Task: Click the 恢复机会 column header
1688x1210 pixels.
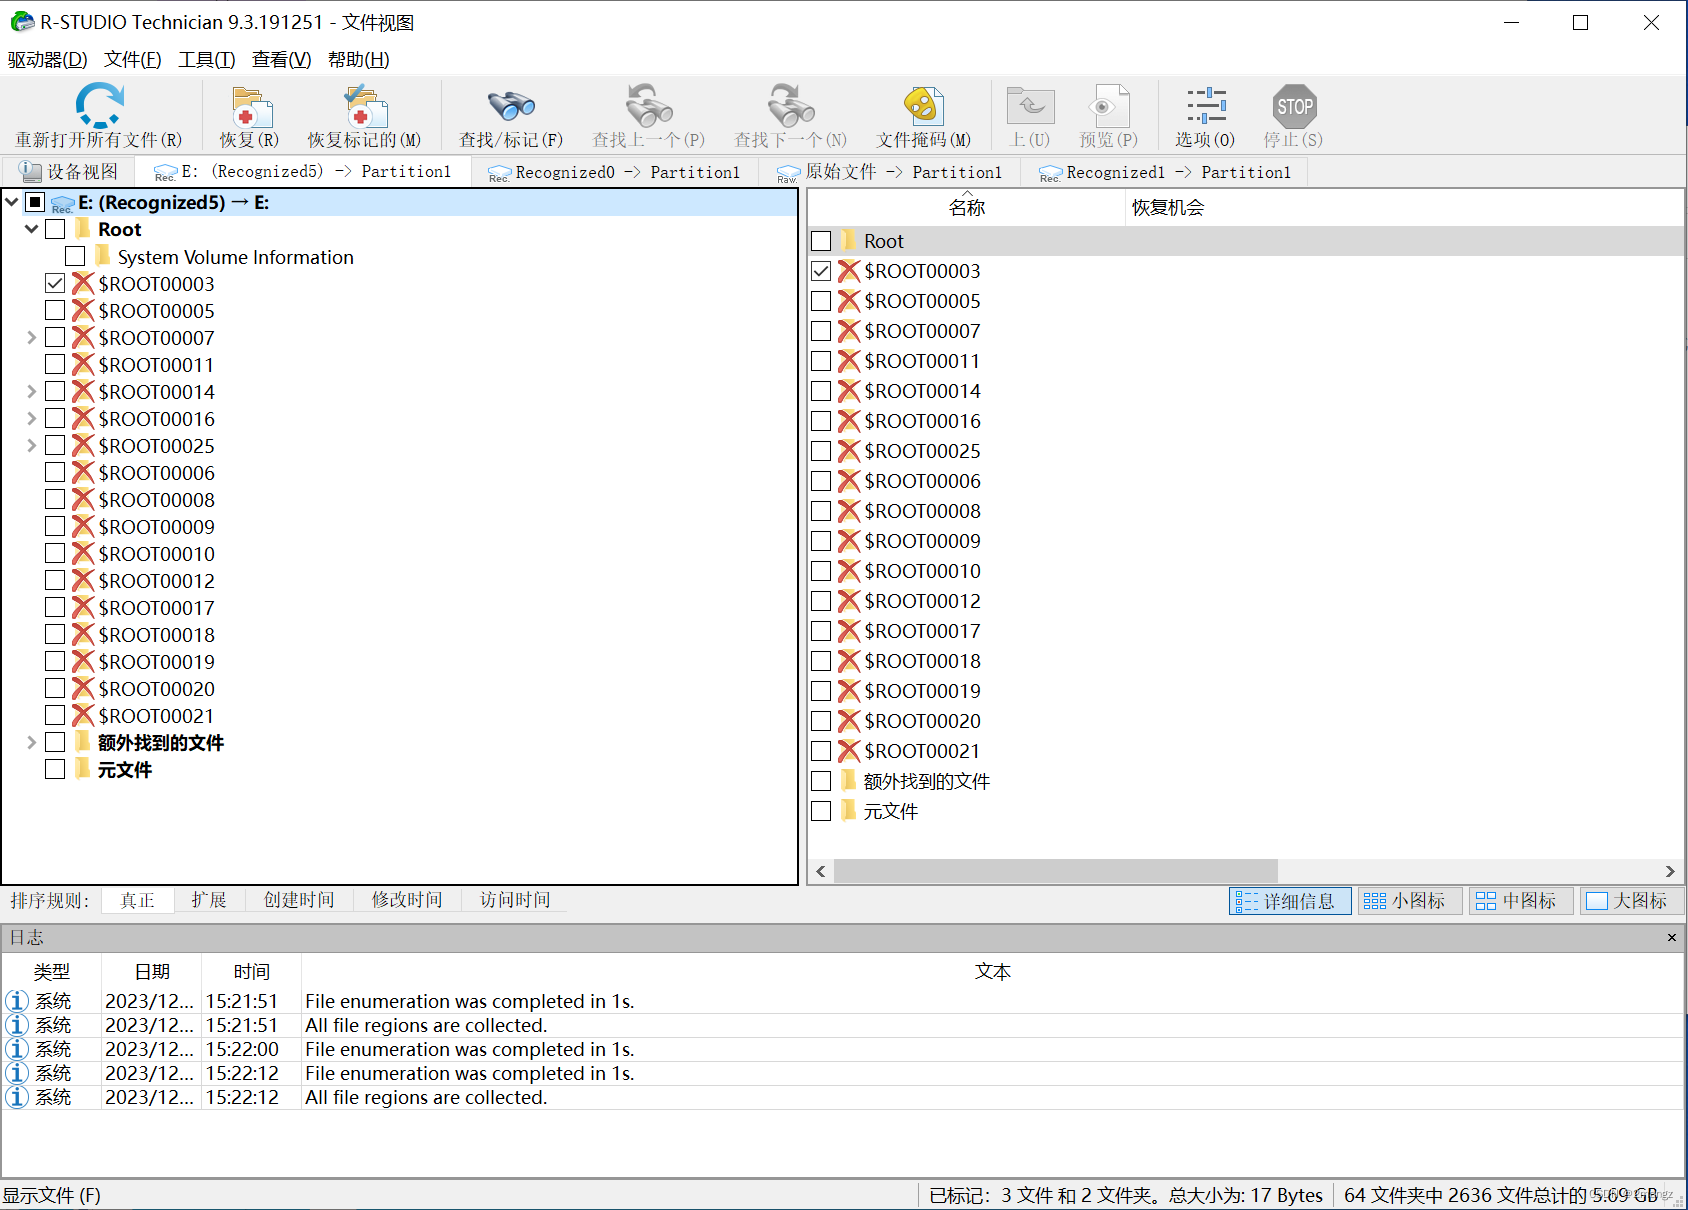Action: [1168, 208]
